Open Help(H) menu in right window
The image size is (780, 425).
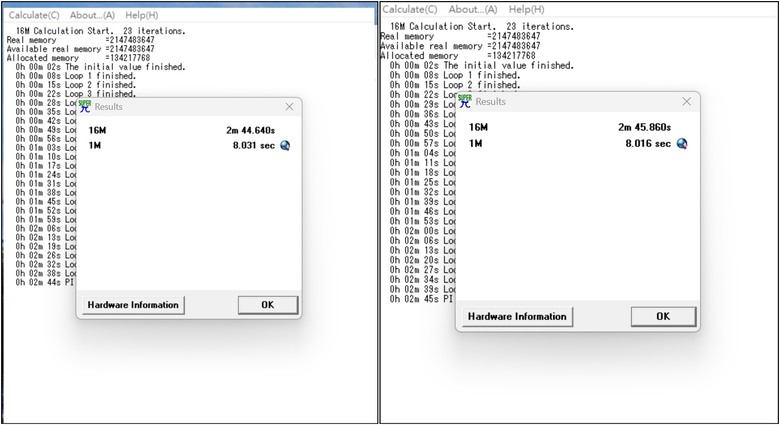526,9
